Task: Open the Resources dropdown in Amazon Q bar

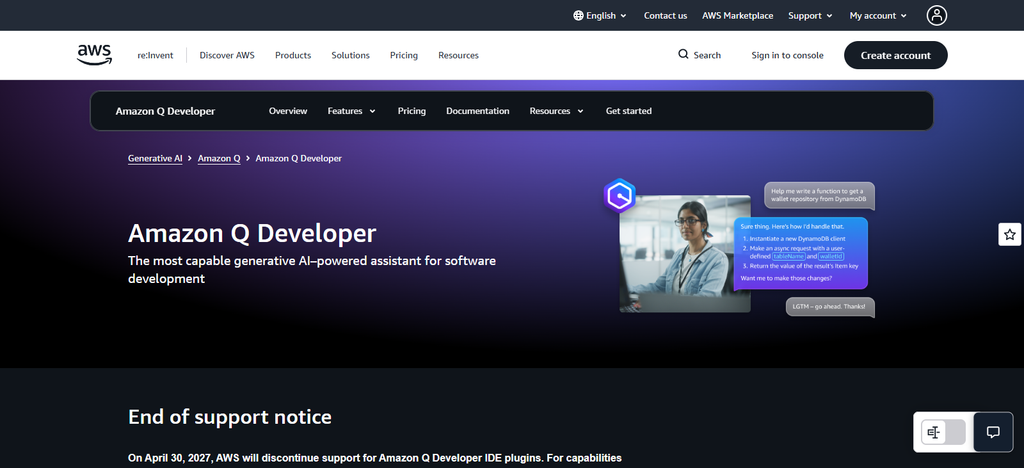Action: point(556,111)
